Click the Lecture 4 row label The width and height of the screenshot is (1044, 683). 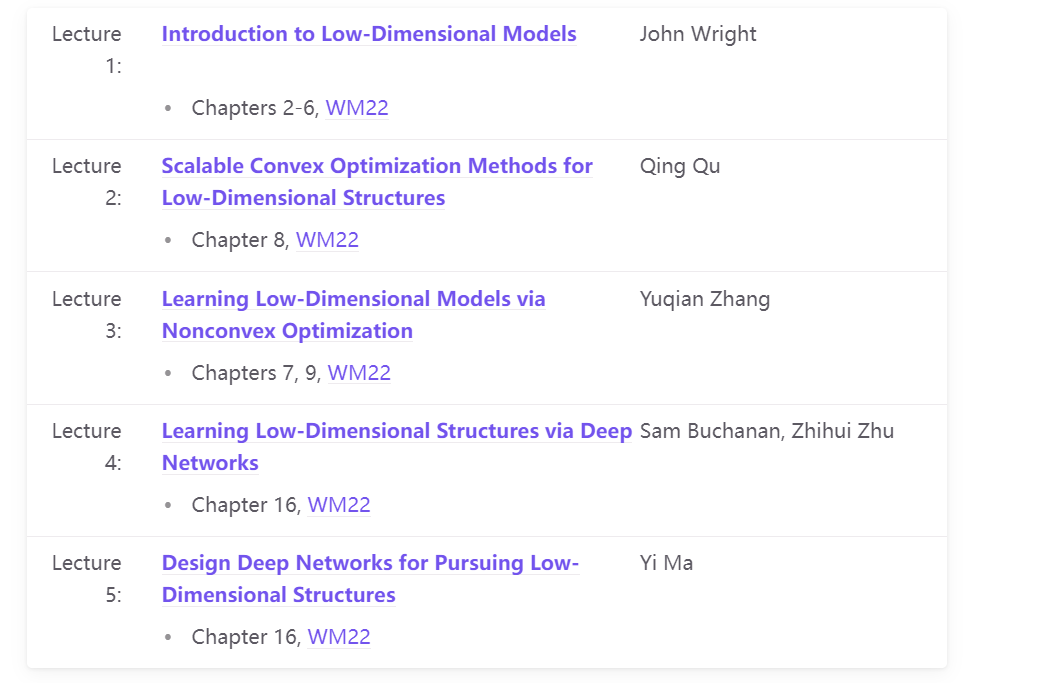[x=87, y=447]
